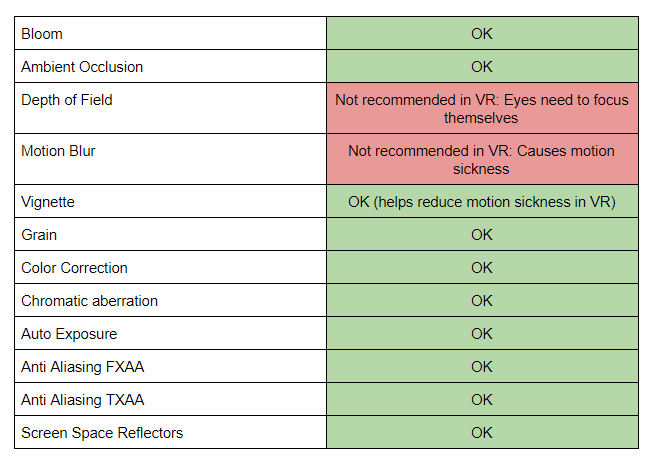
Task: Click the Auto Exposure label
Action: point(67,334)
